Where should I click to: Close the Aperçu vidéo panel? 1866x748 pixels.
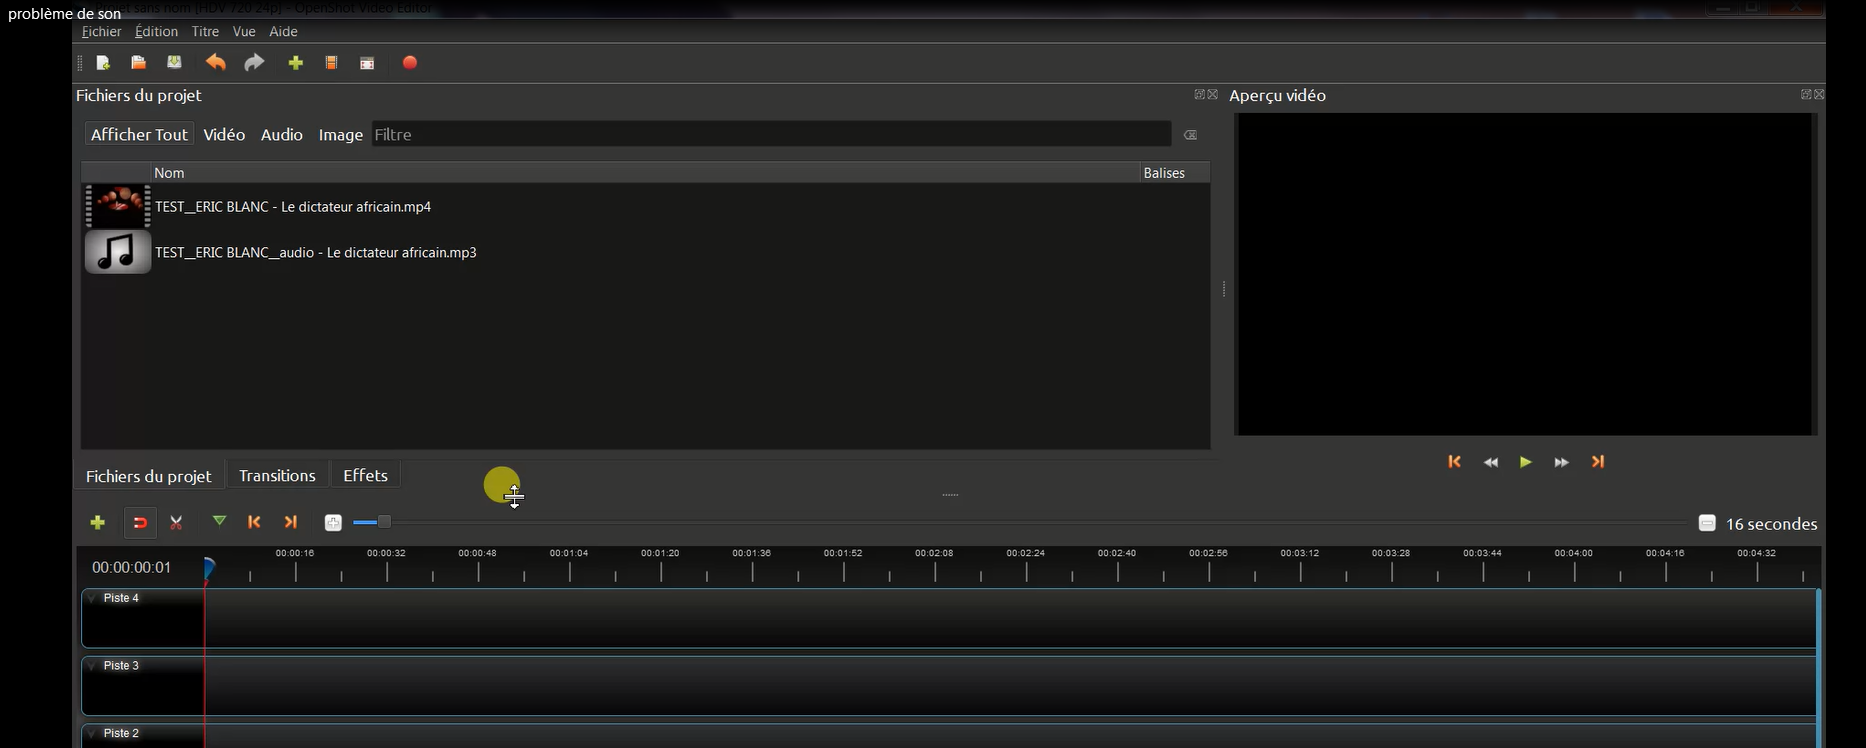1819,95
